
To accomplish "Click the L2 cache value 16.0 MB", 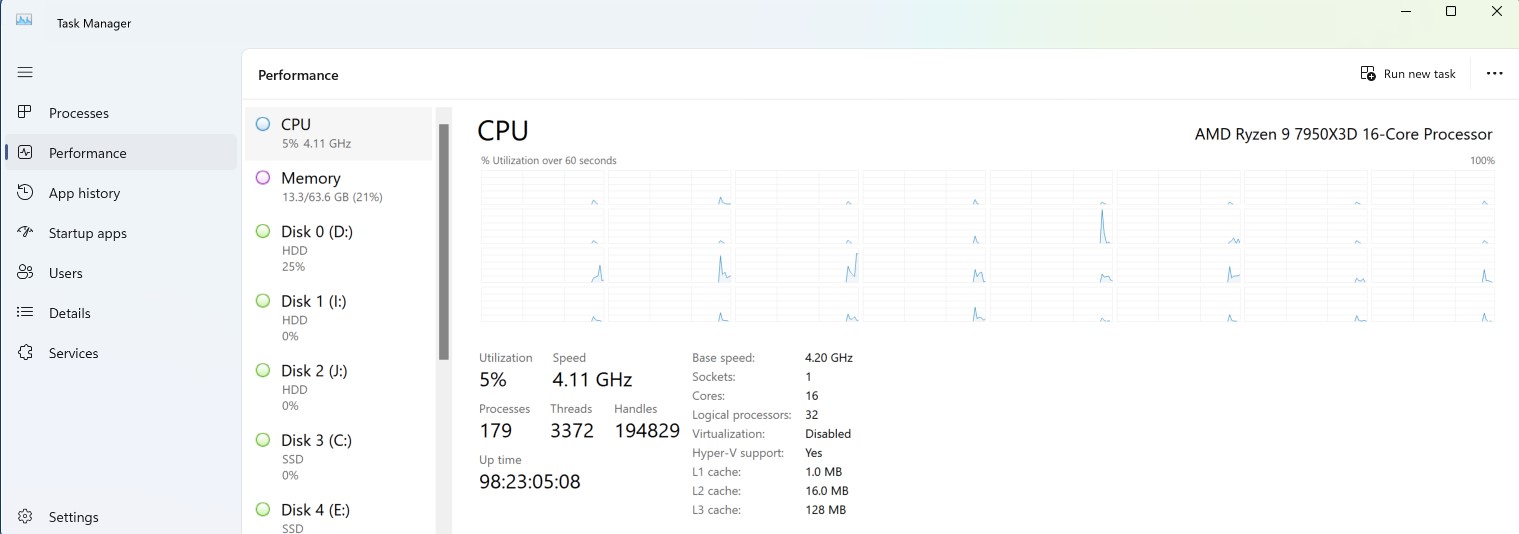I will pos(827,491).
